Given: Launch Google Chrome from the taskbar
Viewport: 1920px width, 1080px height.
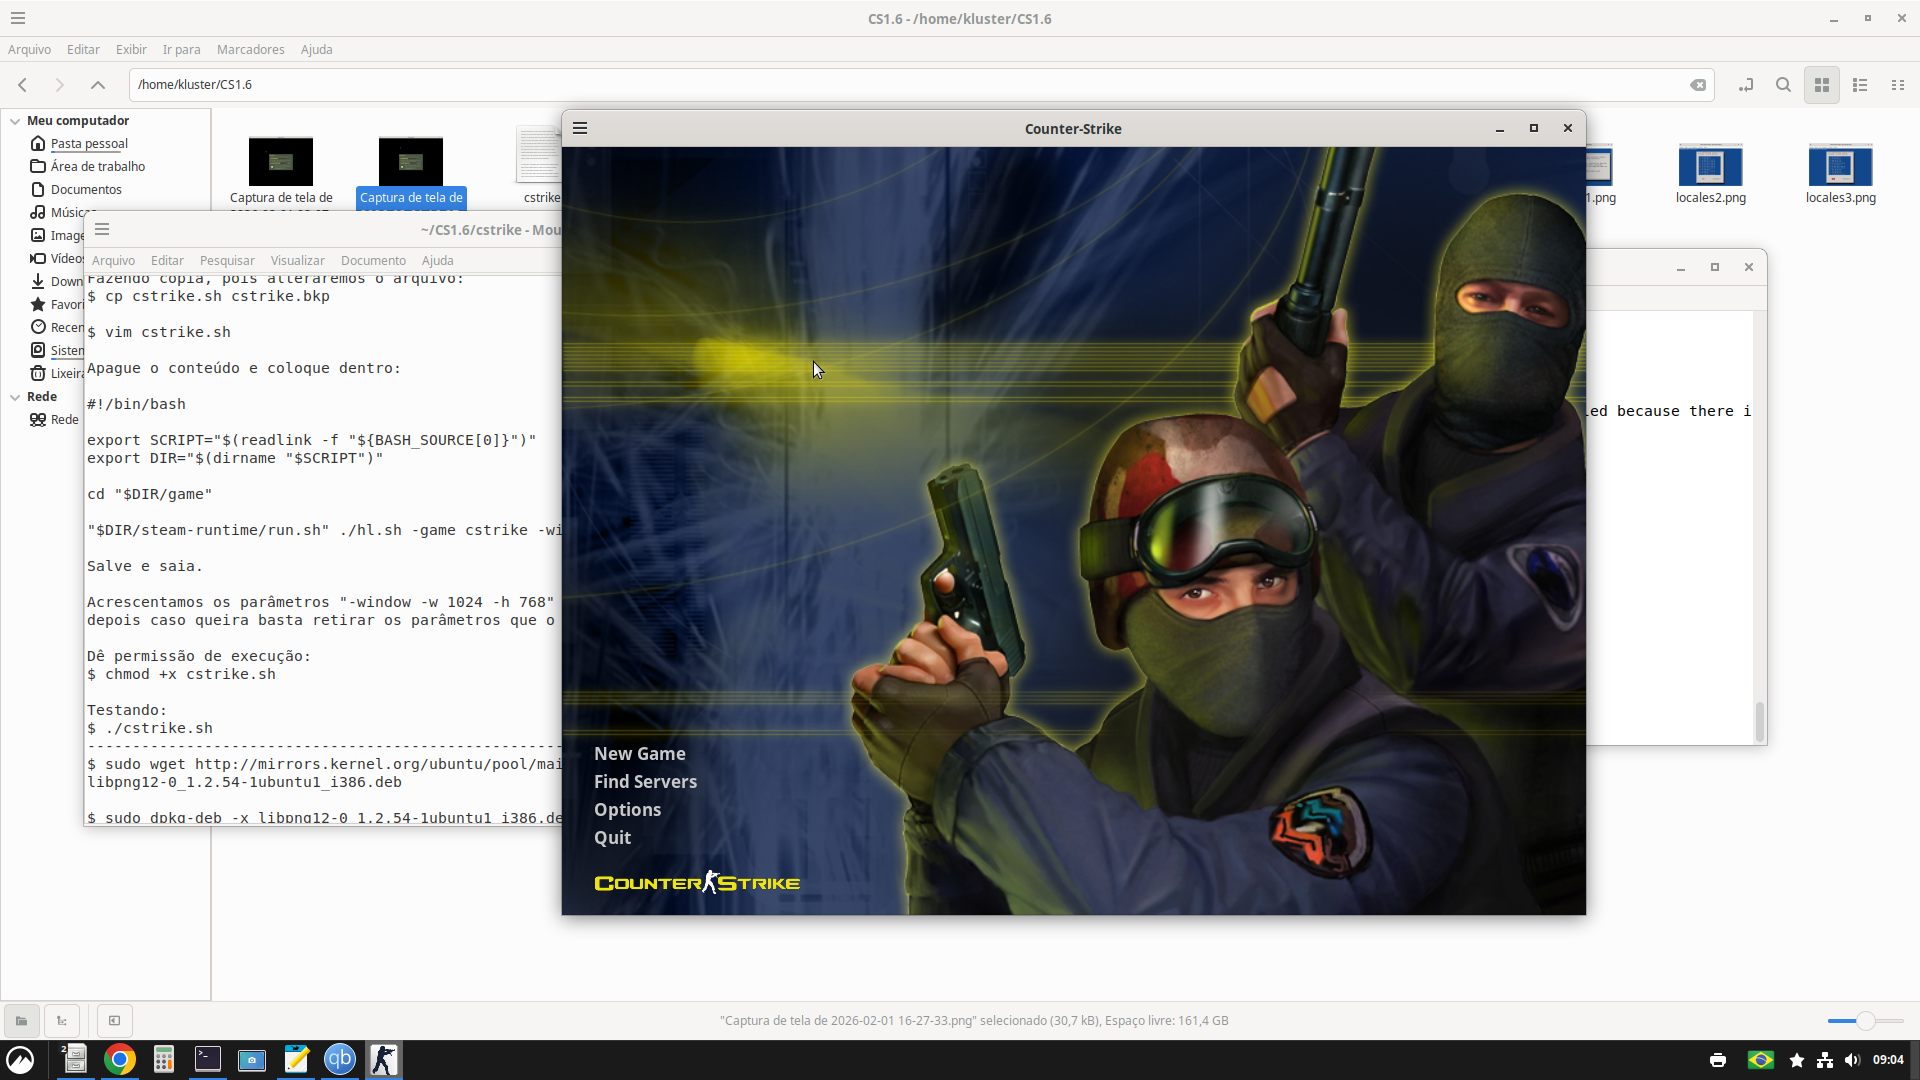Looking at the screenshot, I should (120, 1059).
